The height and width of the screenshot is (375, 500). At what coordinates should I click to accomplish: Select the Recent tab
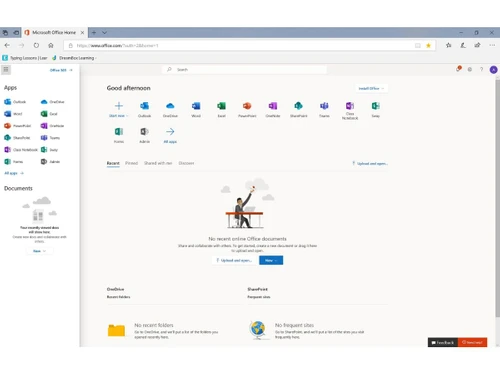tap(113, 163)
